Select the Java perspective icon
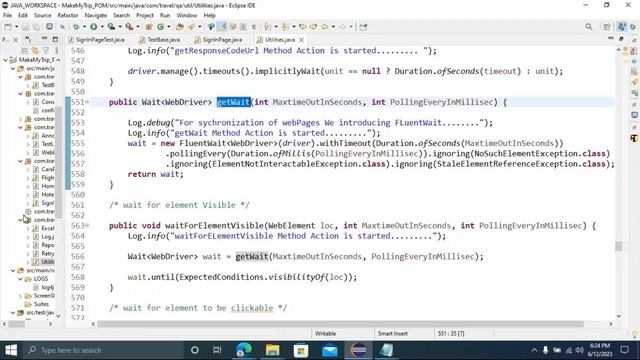This screenshot has width=640, height=360. (x=622, y=27)
